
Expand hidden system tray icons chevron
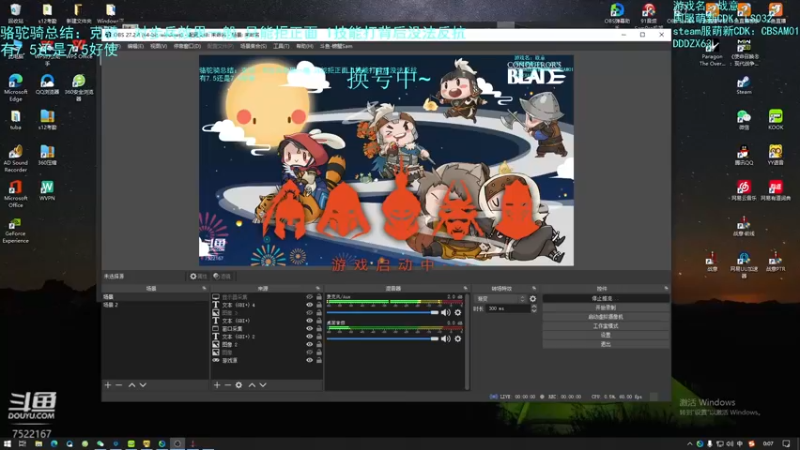point(690,444)
